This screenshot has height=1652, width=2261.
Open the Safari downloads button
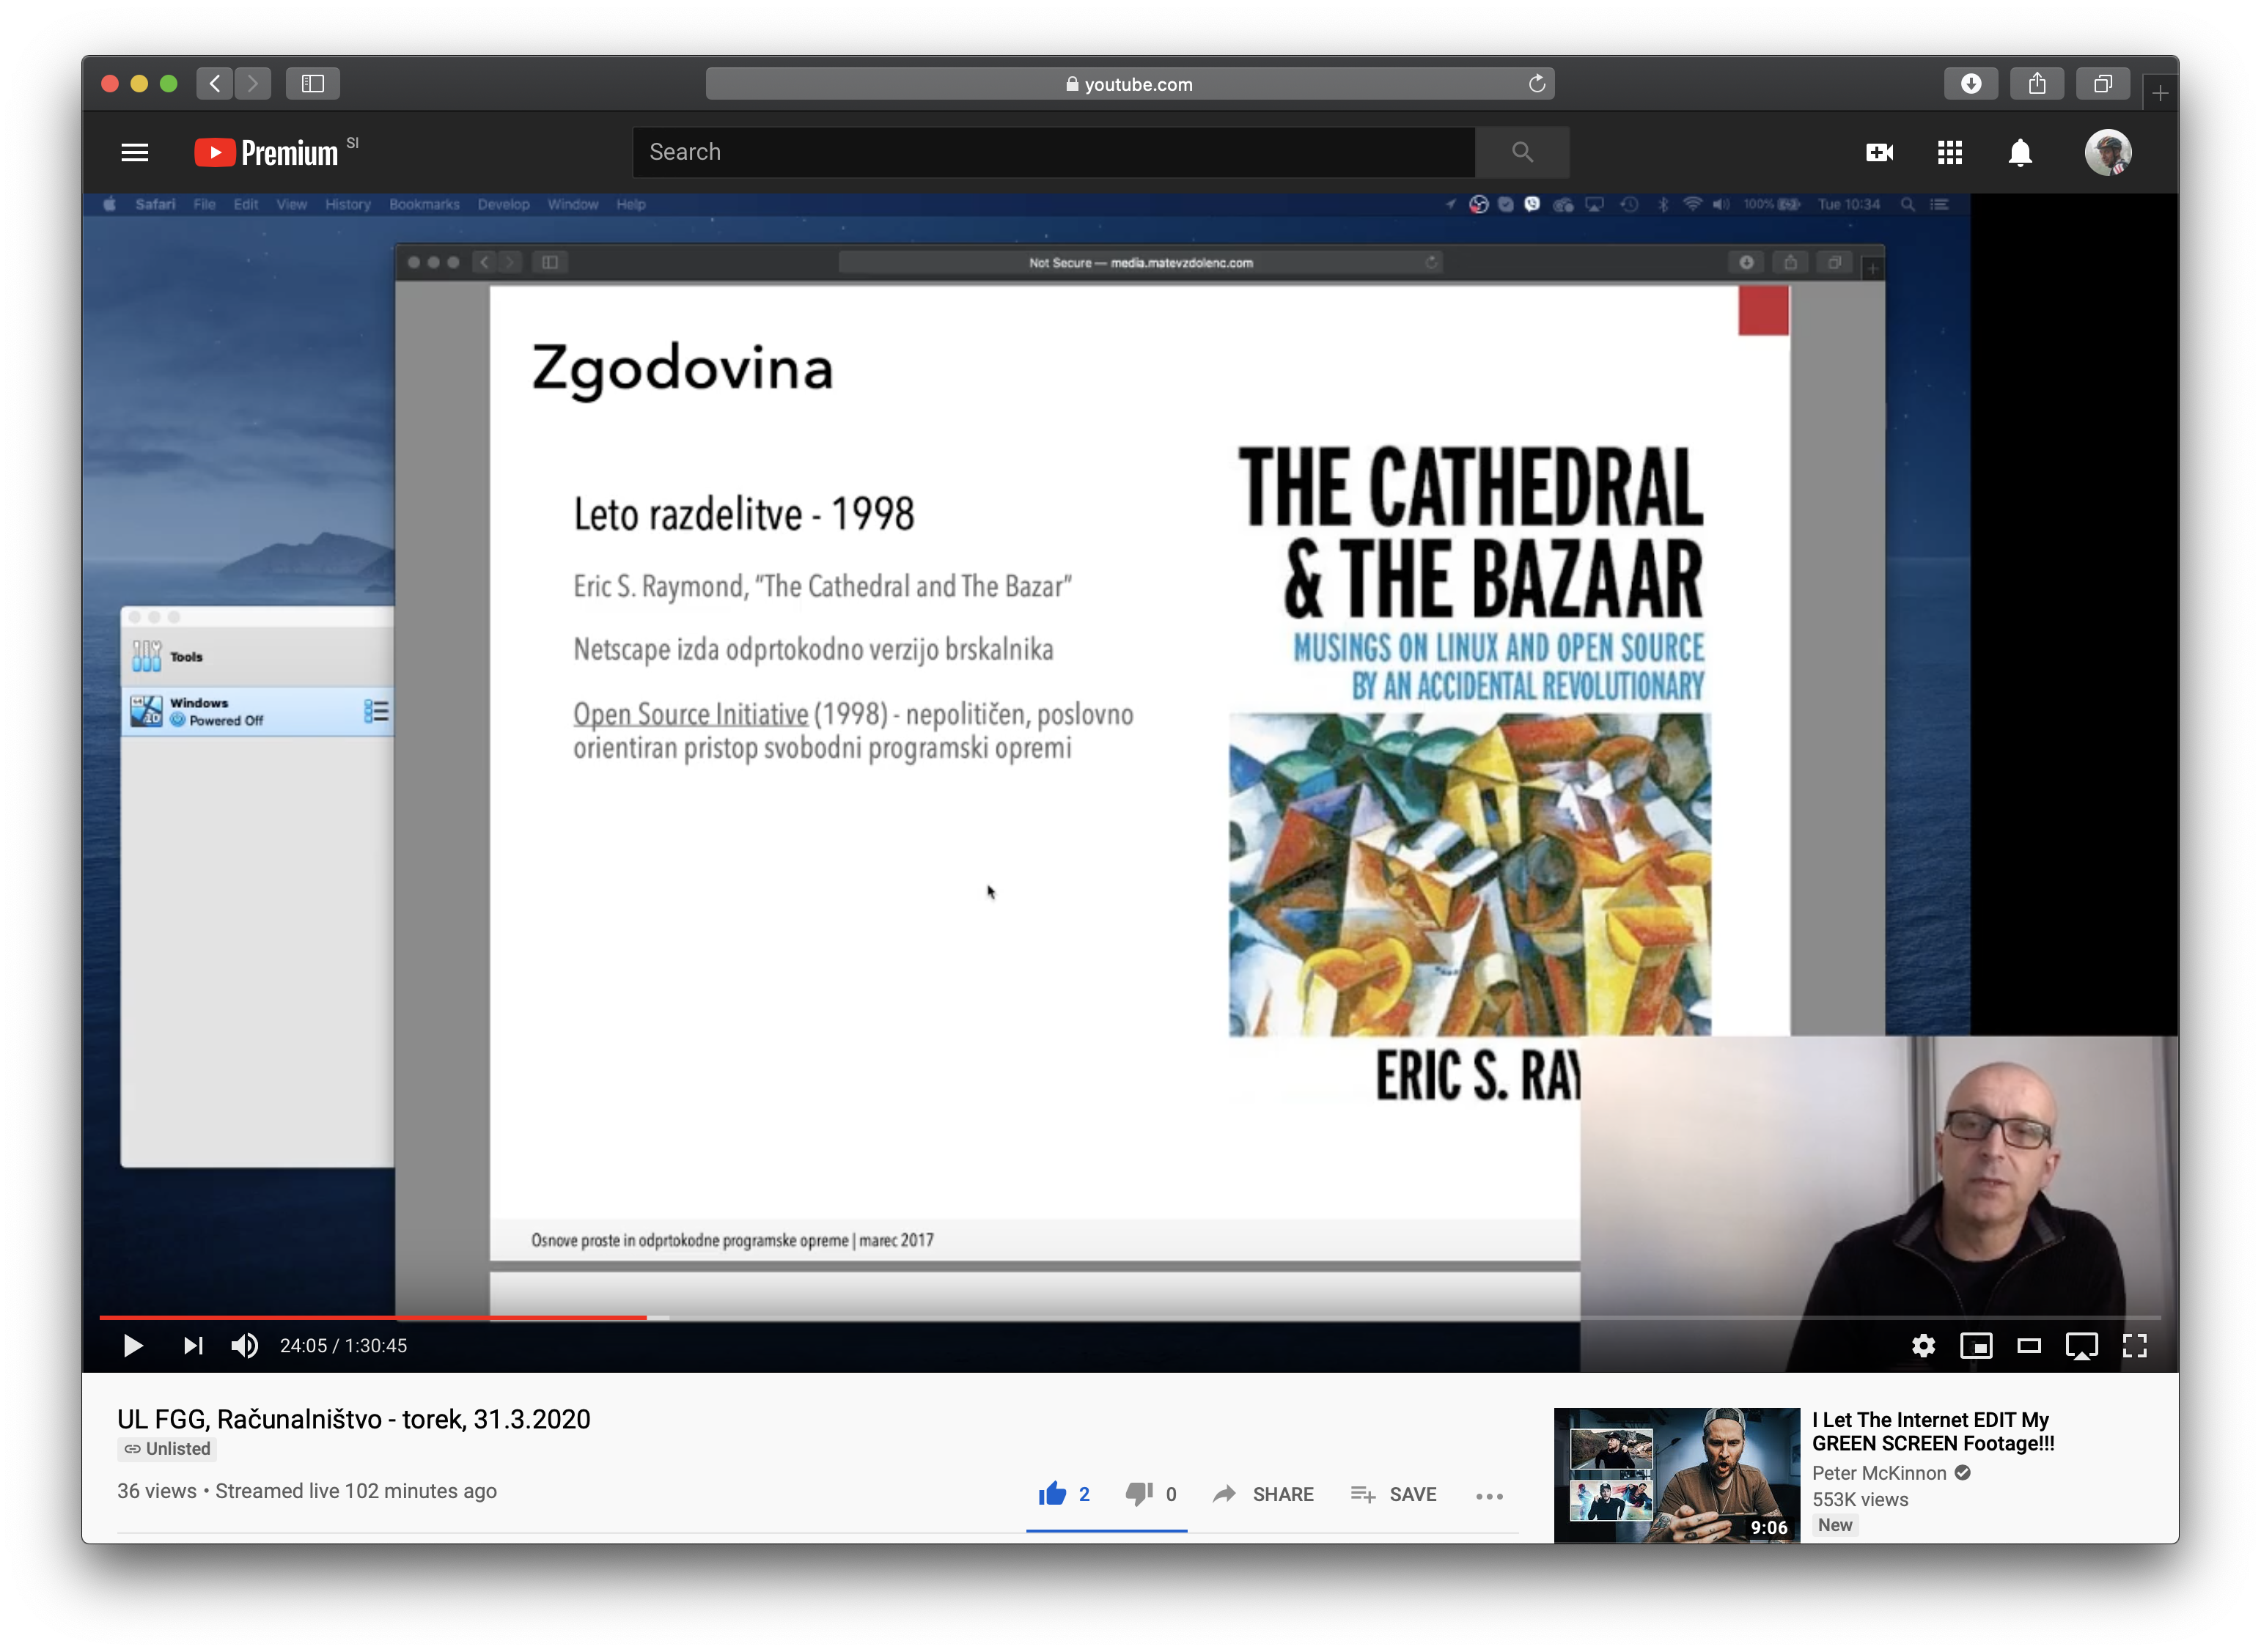[1970, 84]
